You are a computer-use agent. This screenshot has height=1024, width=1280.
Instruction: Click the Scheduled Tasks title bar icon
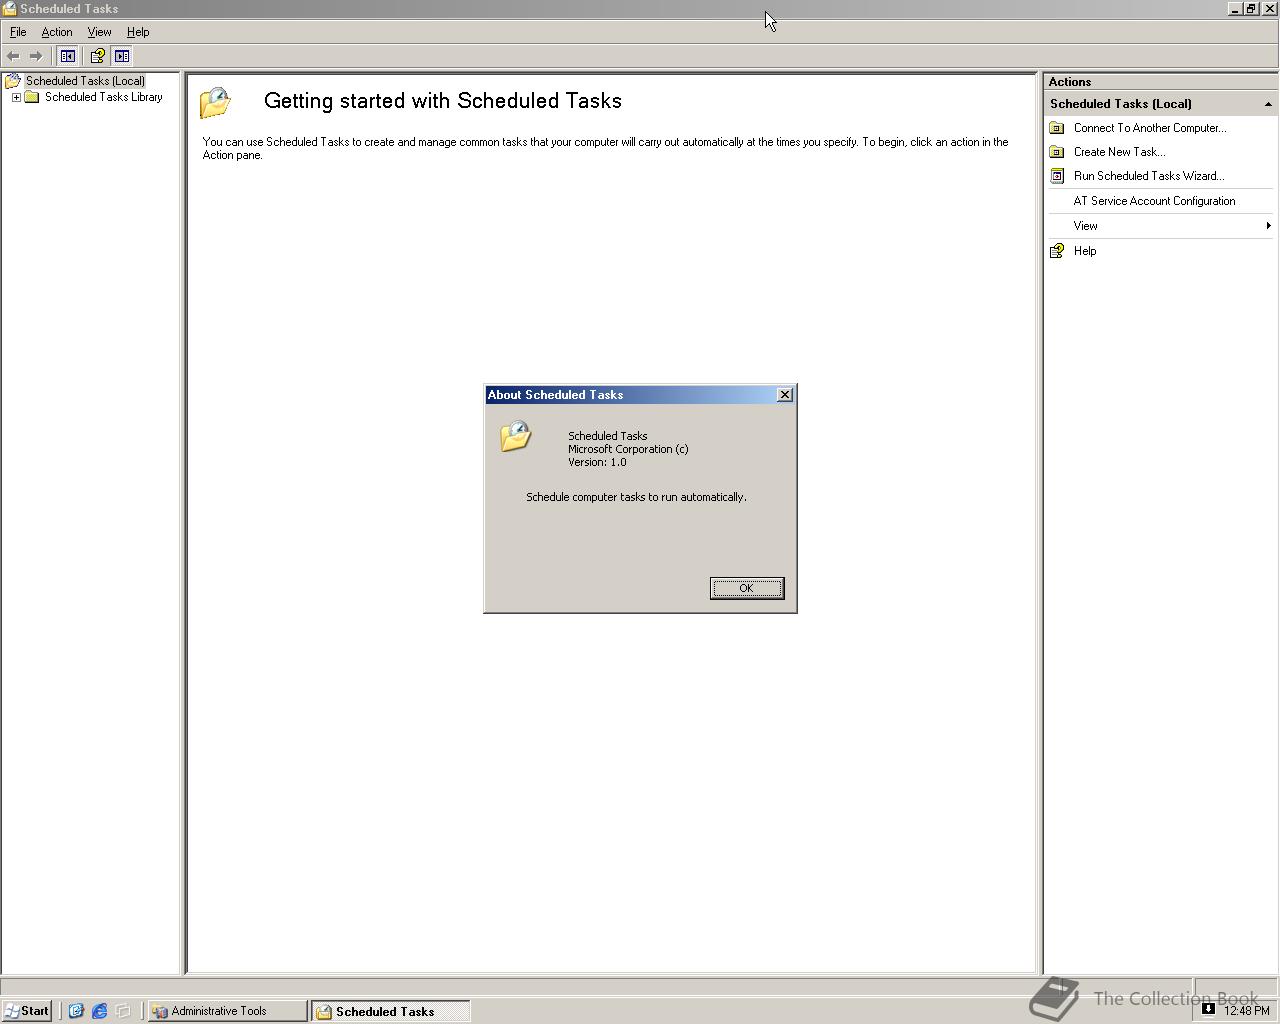(x=9, y=9)
